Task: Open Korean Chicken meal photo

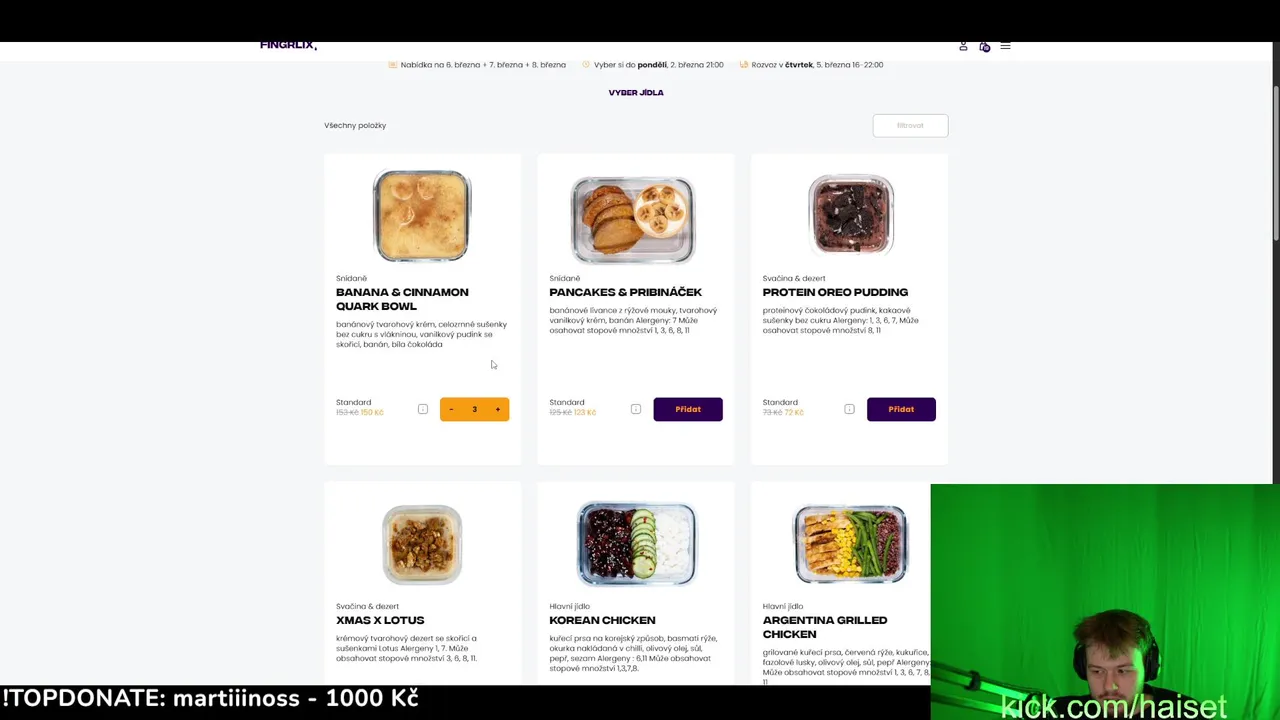Action: point(636,544)
